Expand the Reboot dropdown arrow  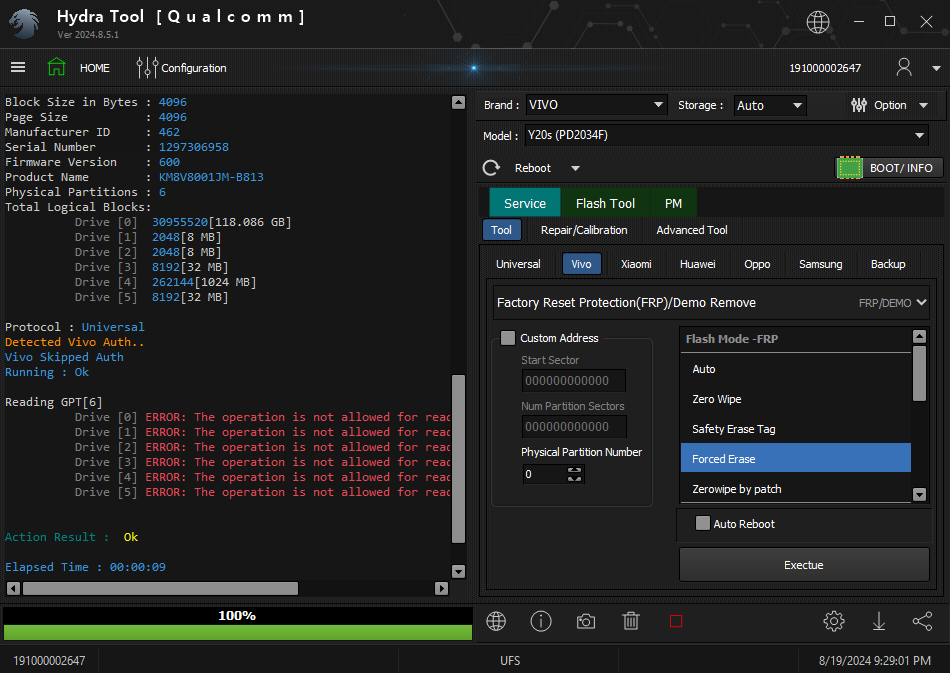click(576, 168)
